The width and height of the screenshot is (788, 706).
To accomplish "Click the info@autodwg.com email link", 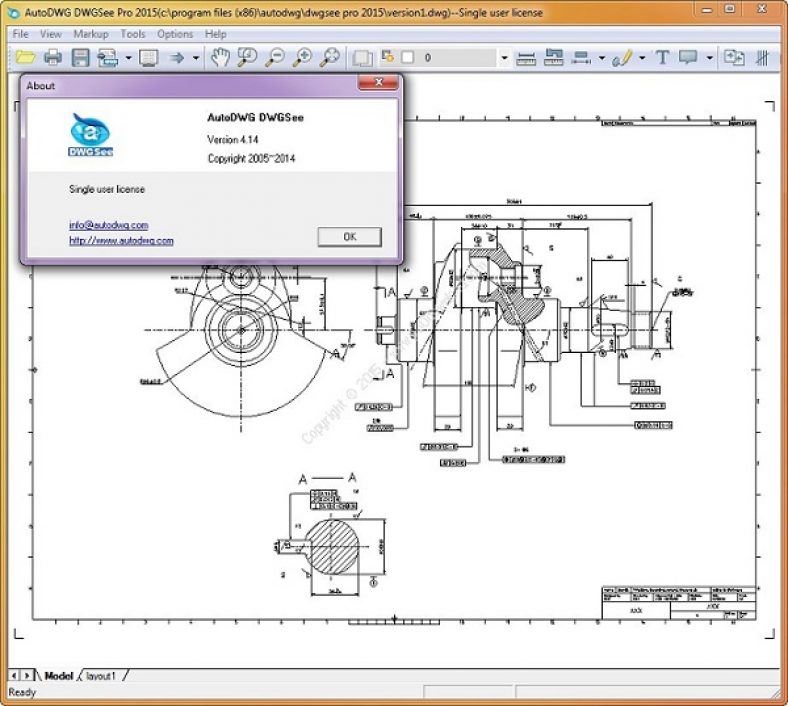I will click(109, 225).
